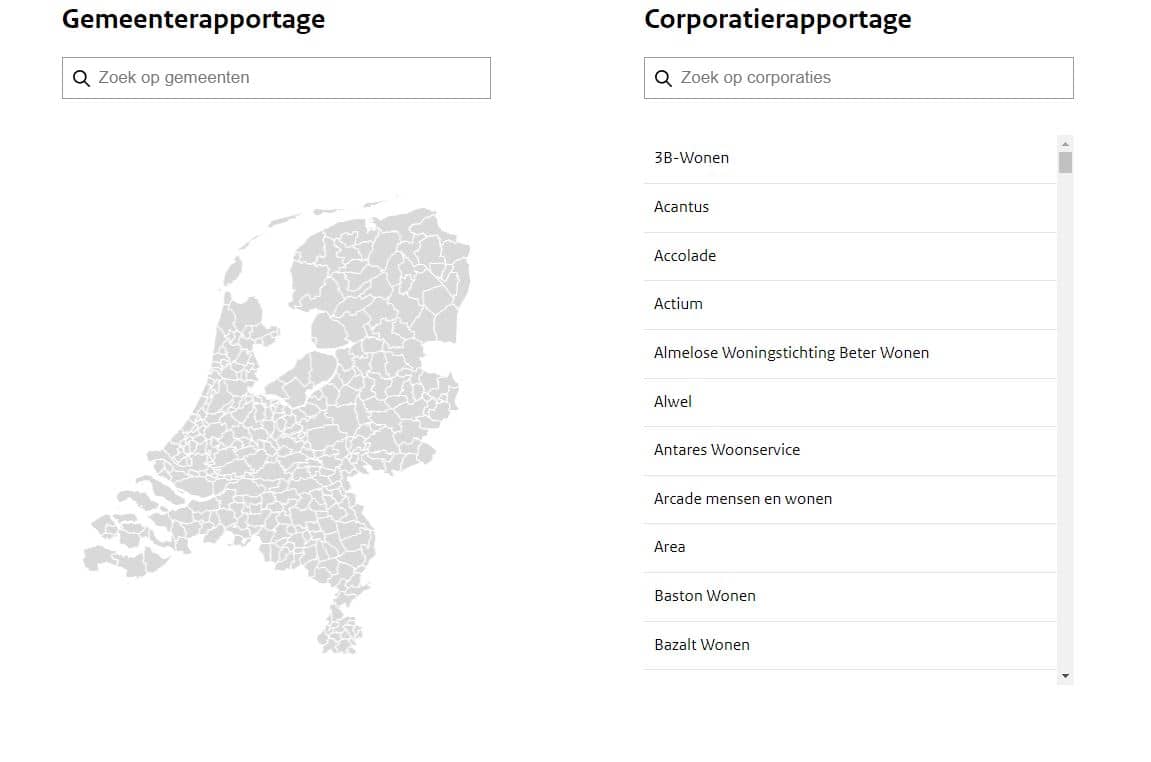Click the scroll-up arrow of corporation list
1151x762 pixels.
[x=1065, y=144]
